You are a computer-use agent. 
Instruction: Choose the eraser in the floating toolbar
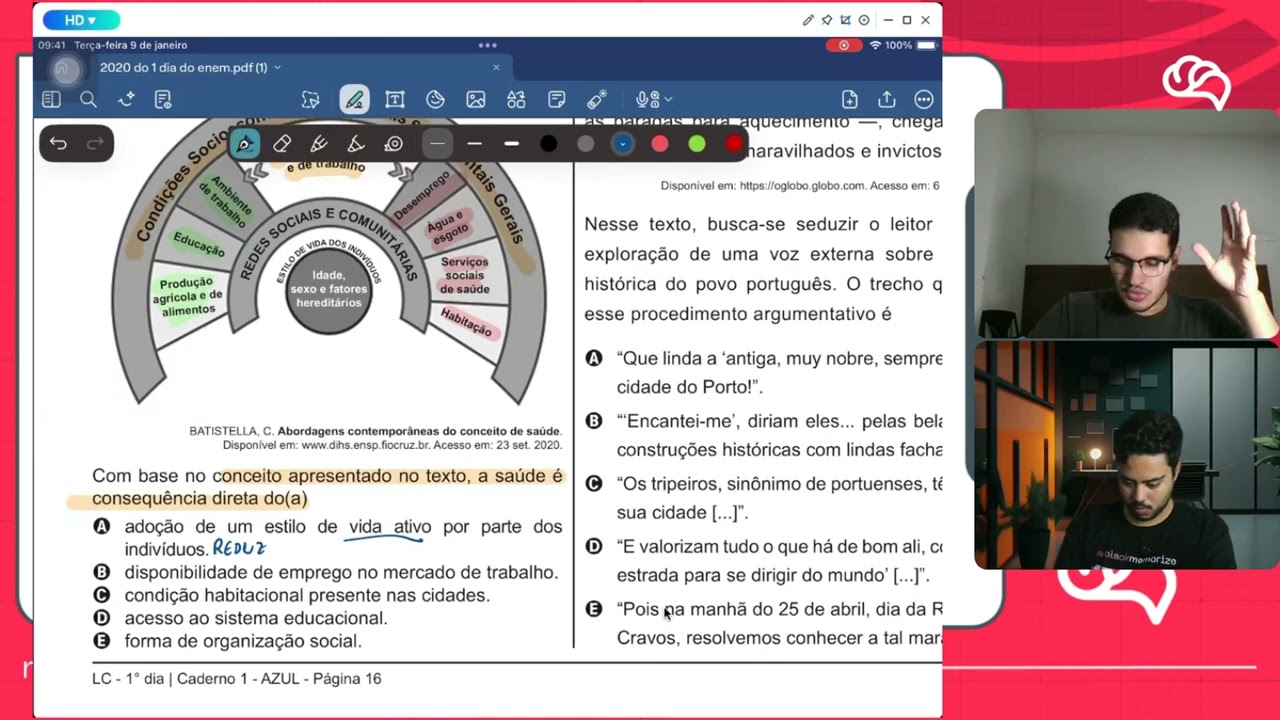pos(282,144)
